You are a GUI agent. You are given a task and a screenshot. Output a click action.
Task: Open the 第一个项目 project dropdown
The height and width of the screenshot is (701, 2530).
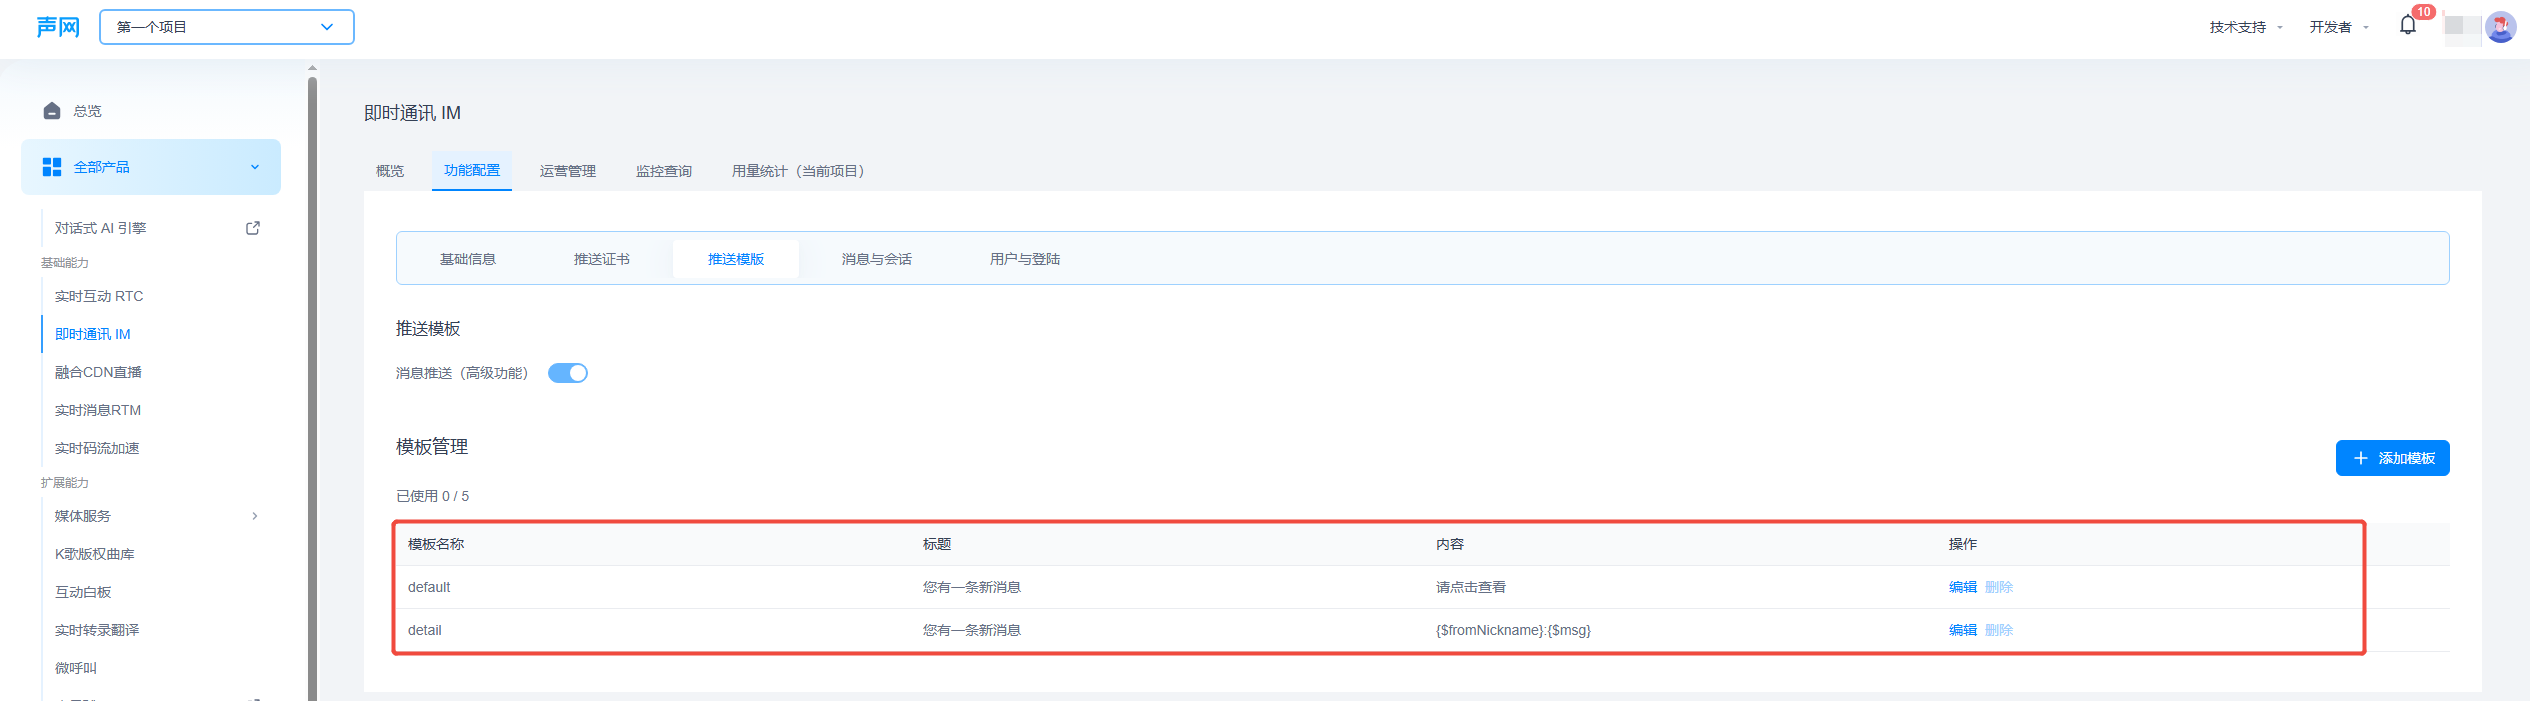[227, 27]
